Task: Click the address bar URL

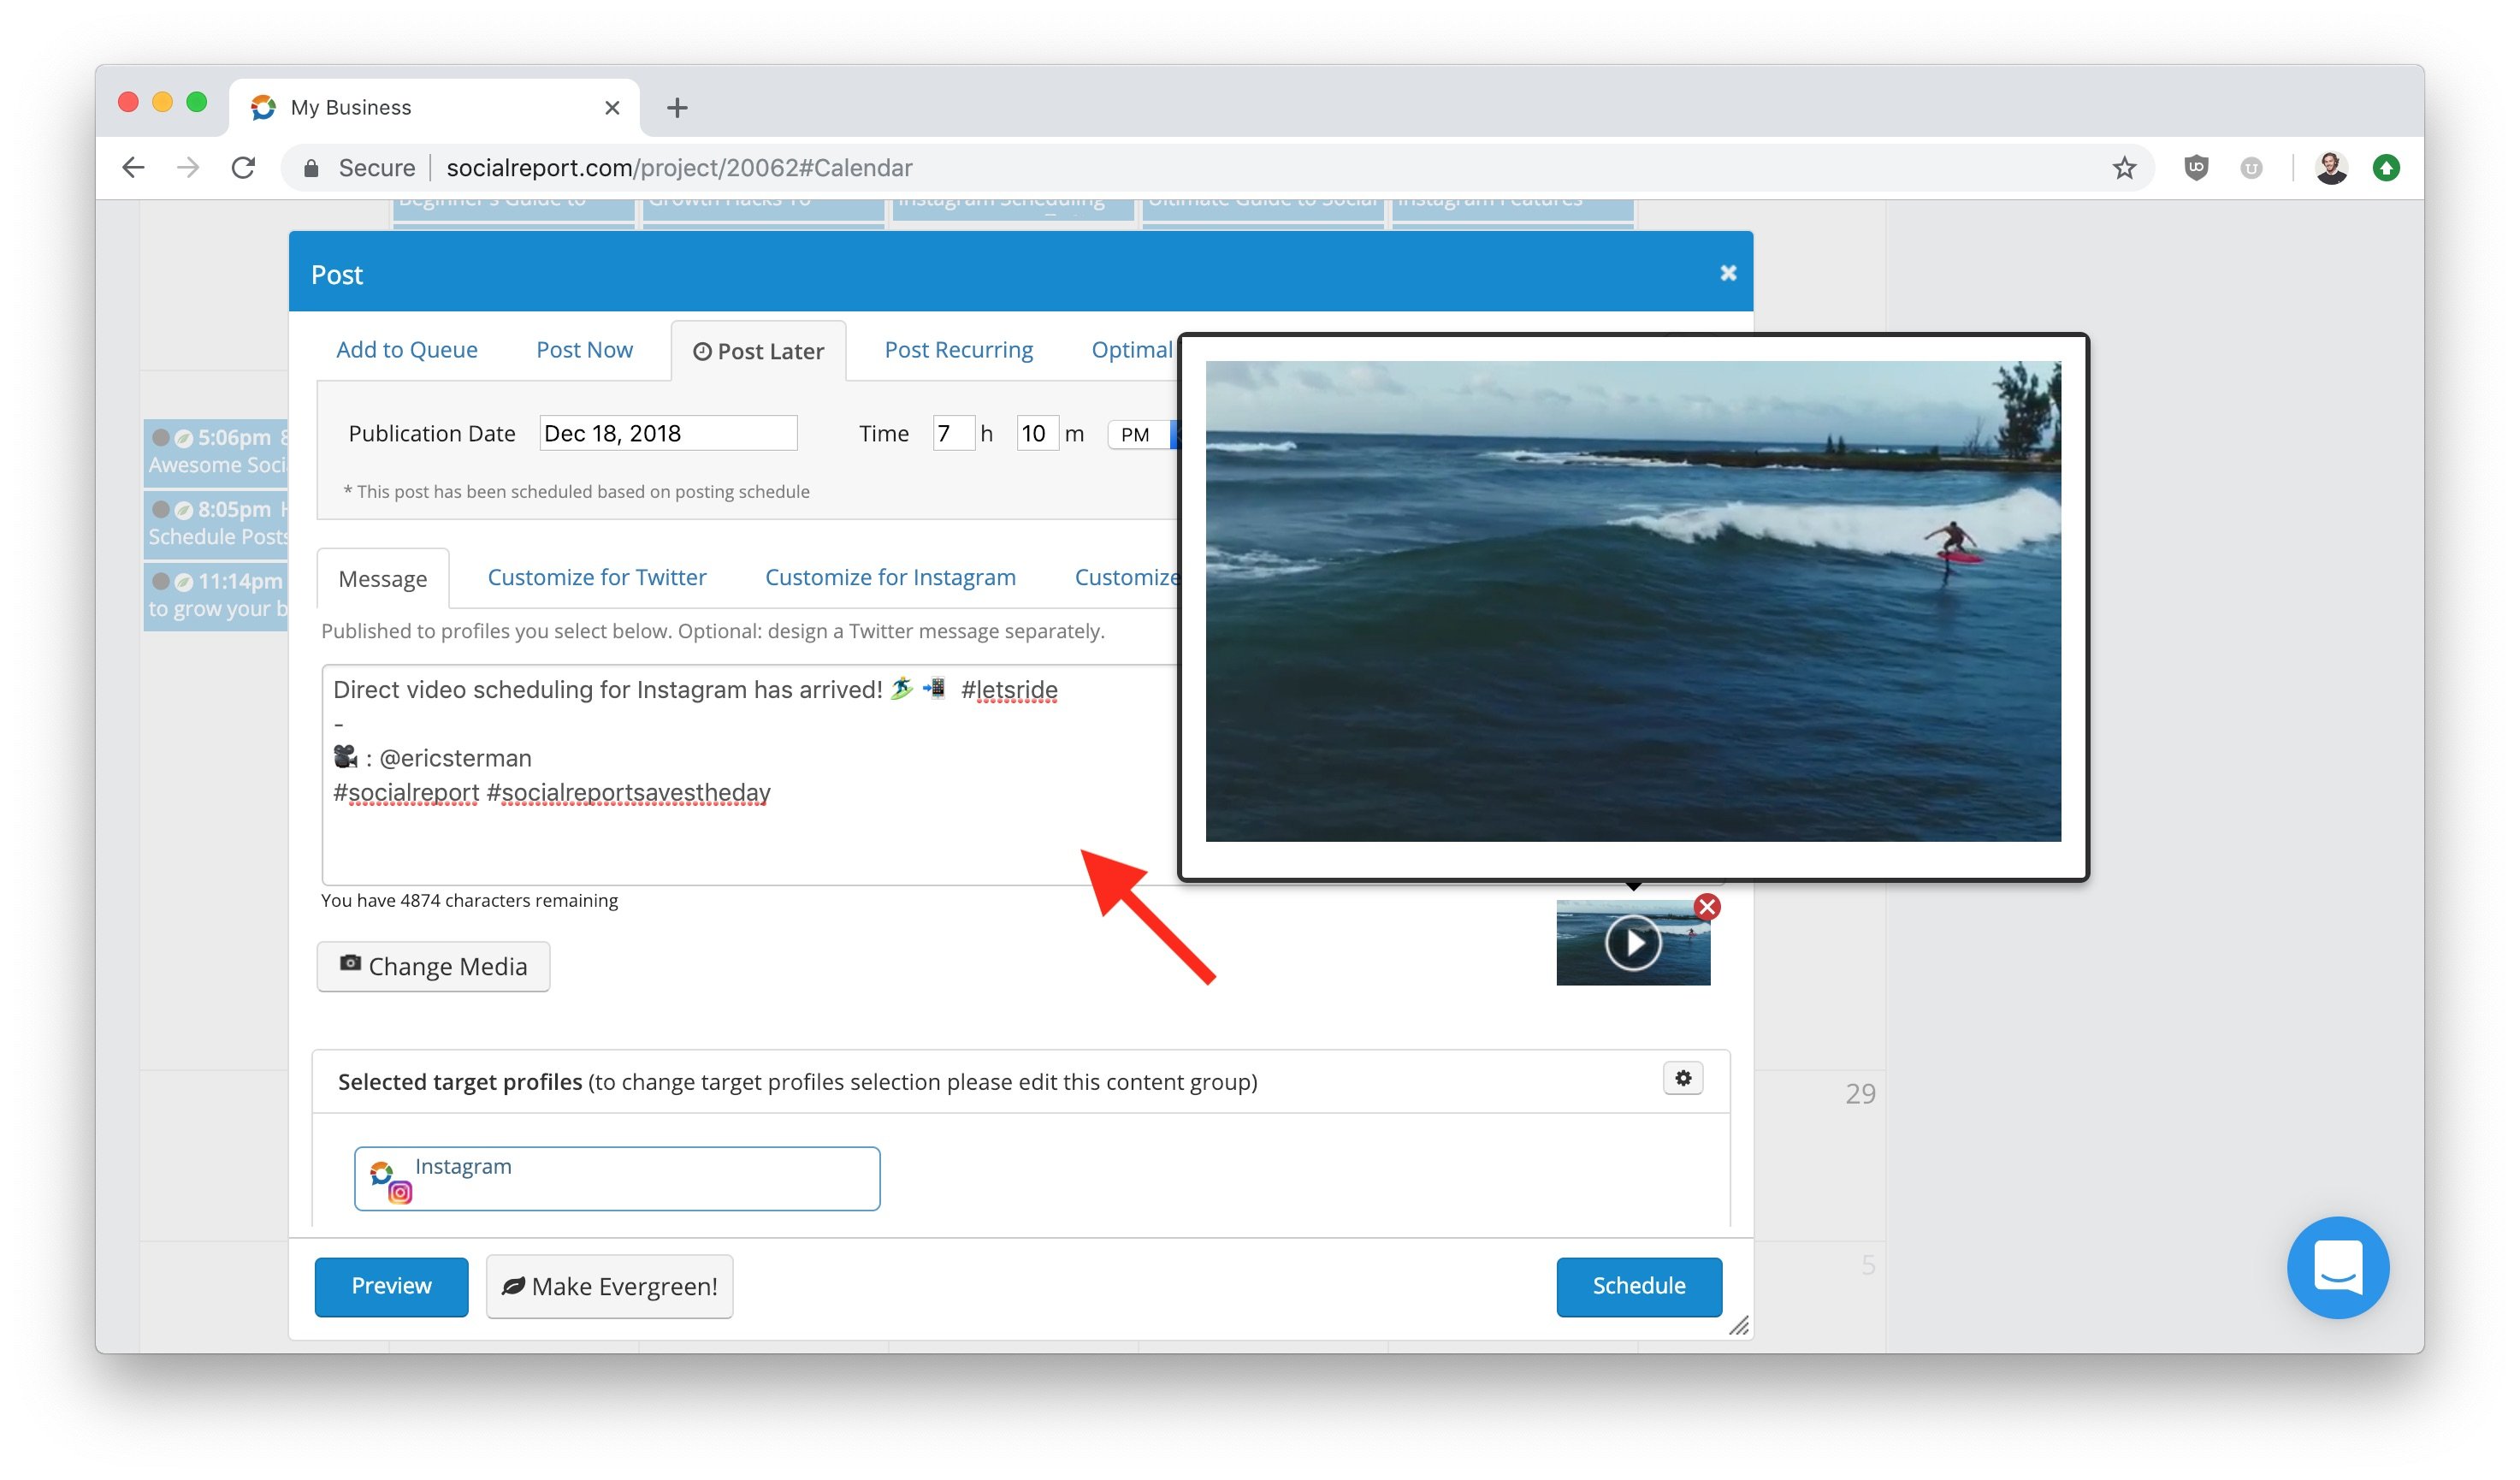Action: (x=679, y=168)
